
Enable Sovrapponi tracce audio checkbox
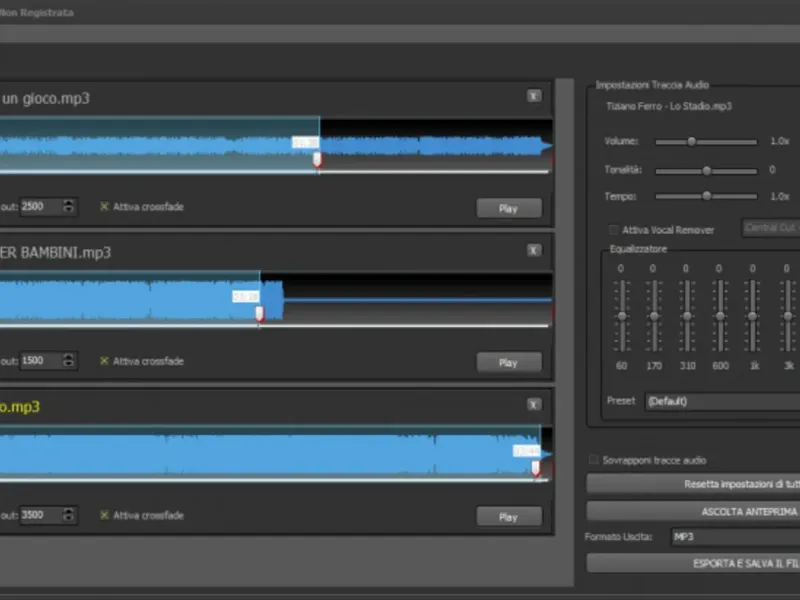(x=593, y=460)
